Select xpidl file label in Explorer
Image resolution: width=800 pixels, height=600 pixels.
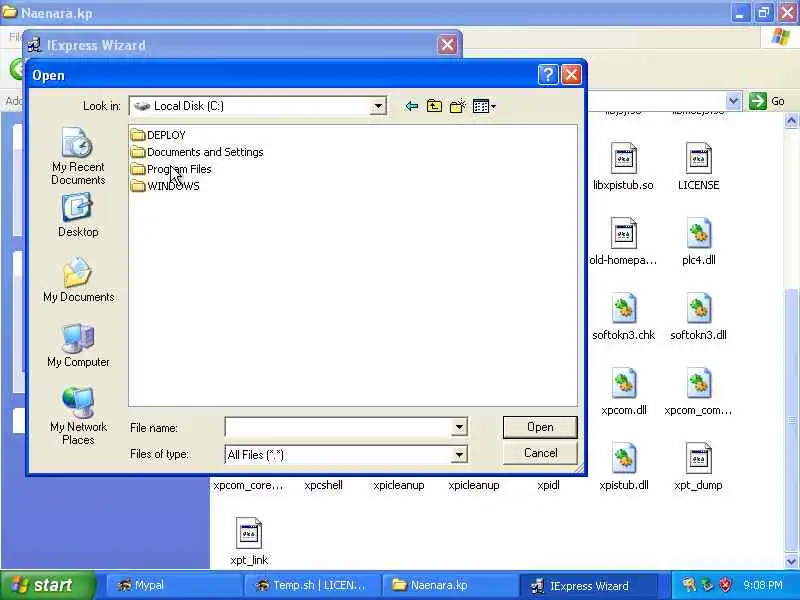(x=548, y=485)
